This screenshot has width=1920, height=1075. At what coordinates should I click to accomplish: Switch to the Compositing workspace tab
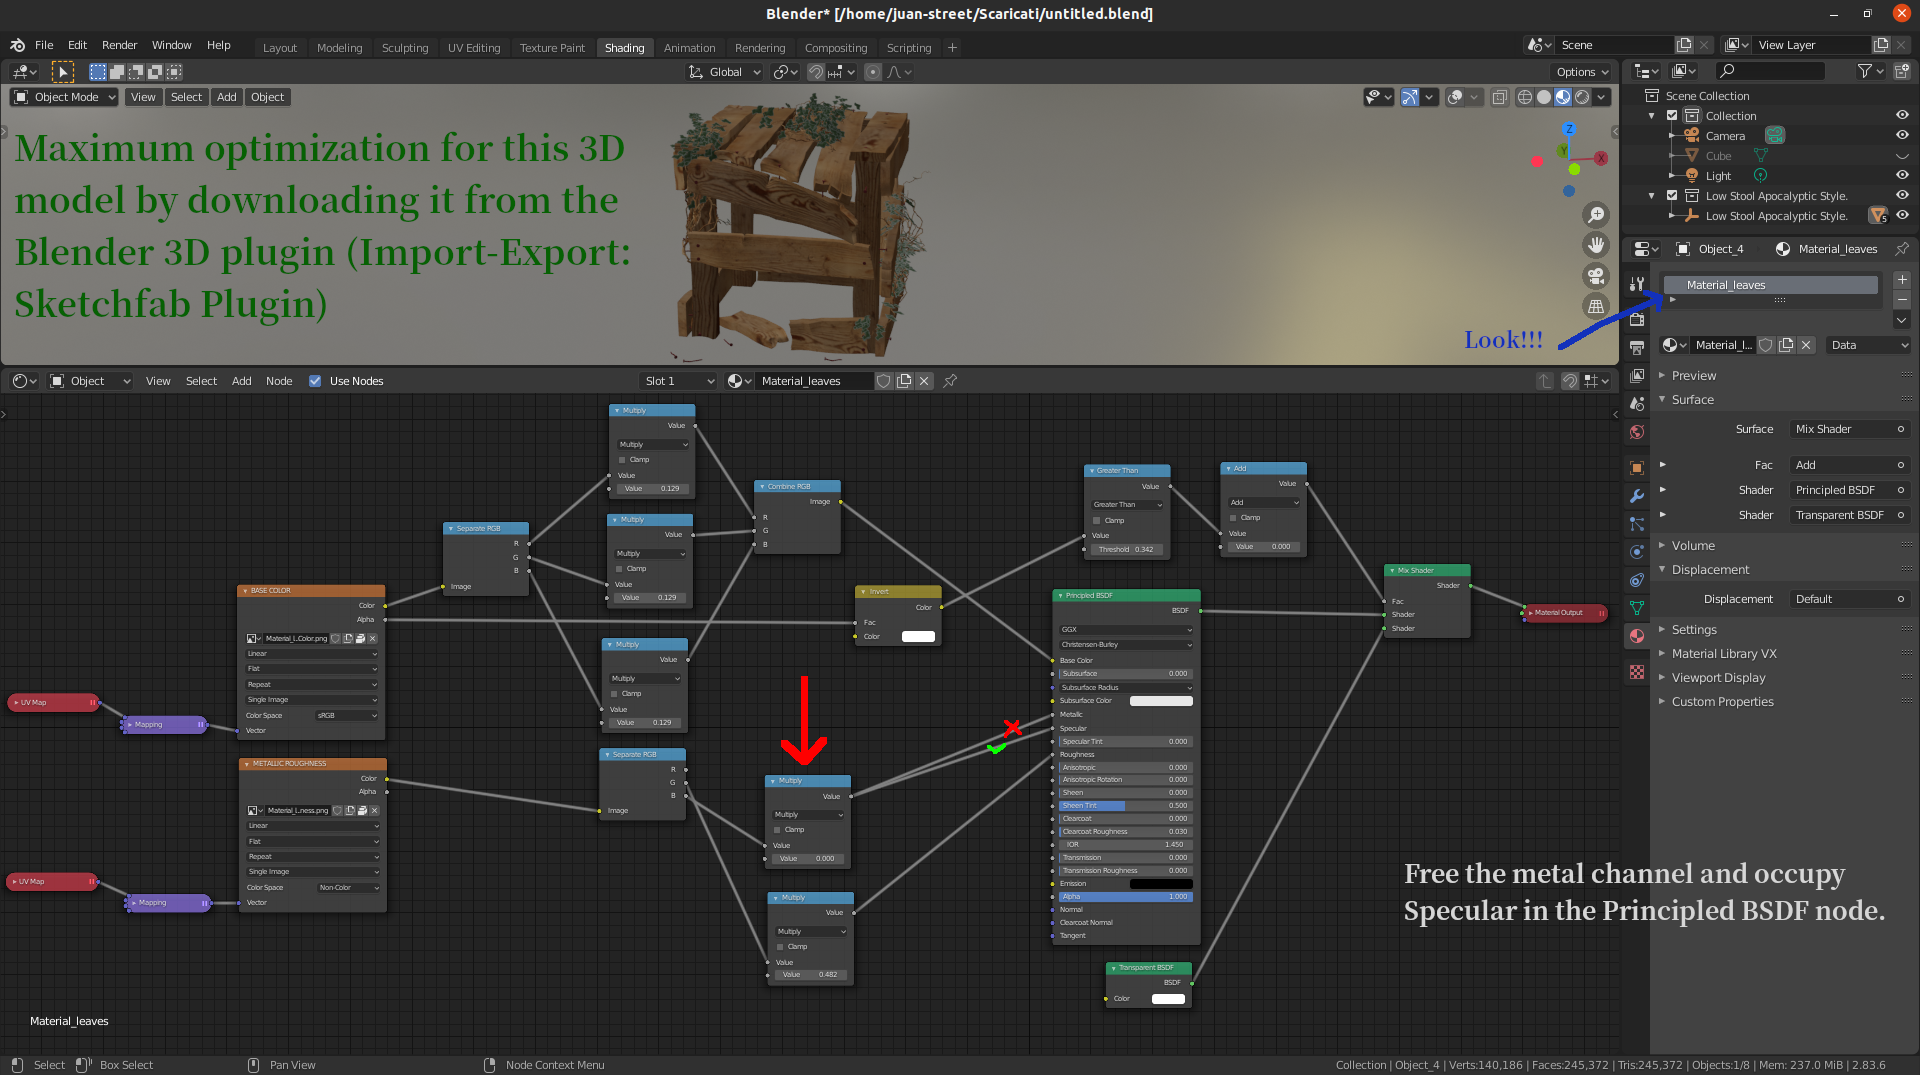pos(836,48)
